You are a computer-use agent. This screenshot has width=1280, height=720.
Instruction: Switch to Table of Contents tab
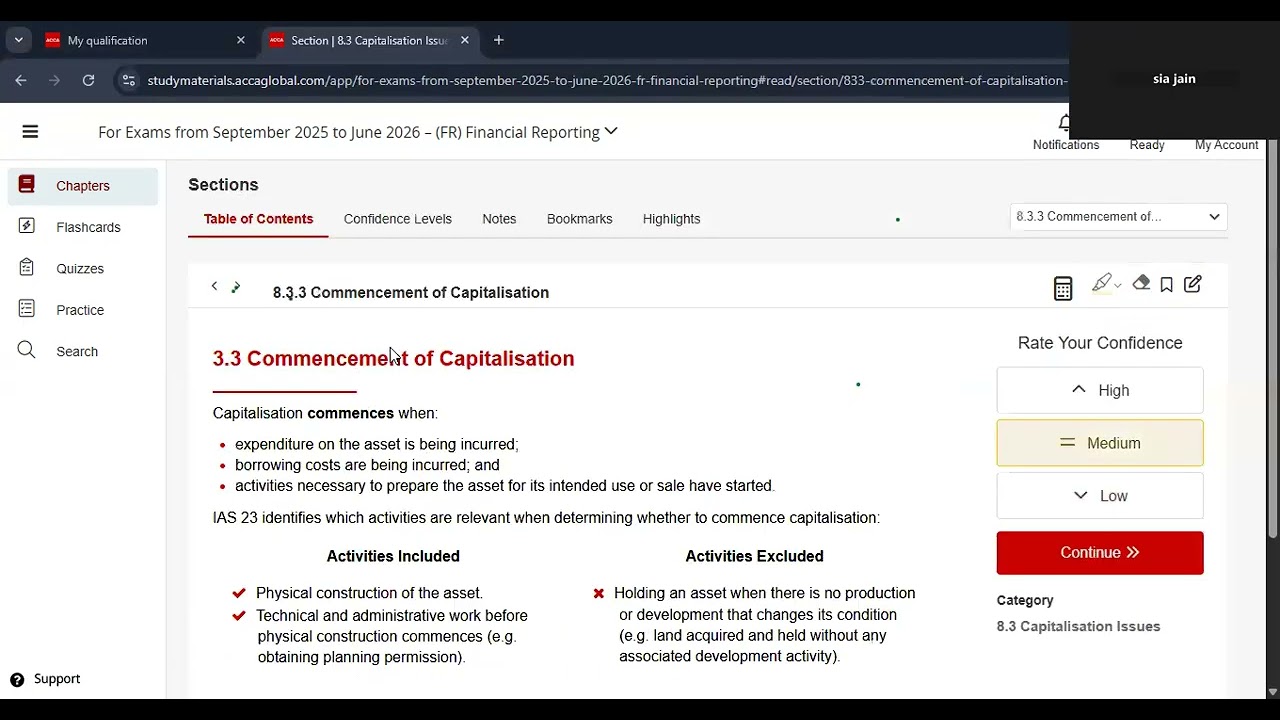(x=258, y=219)
